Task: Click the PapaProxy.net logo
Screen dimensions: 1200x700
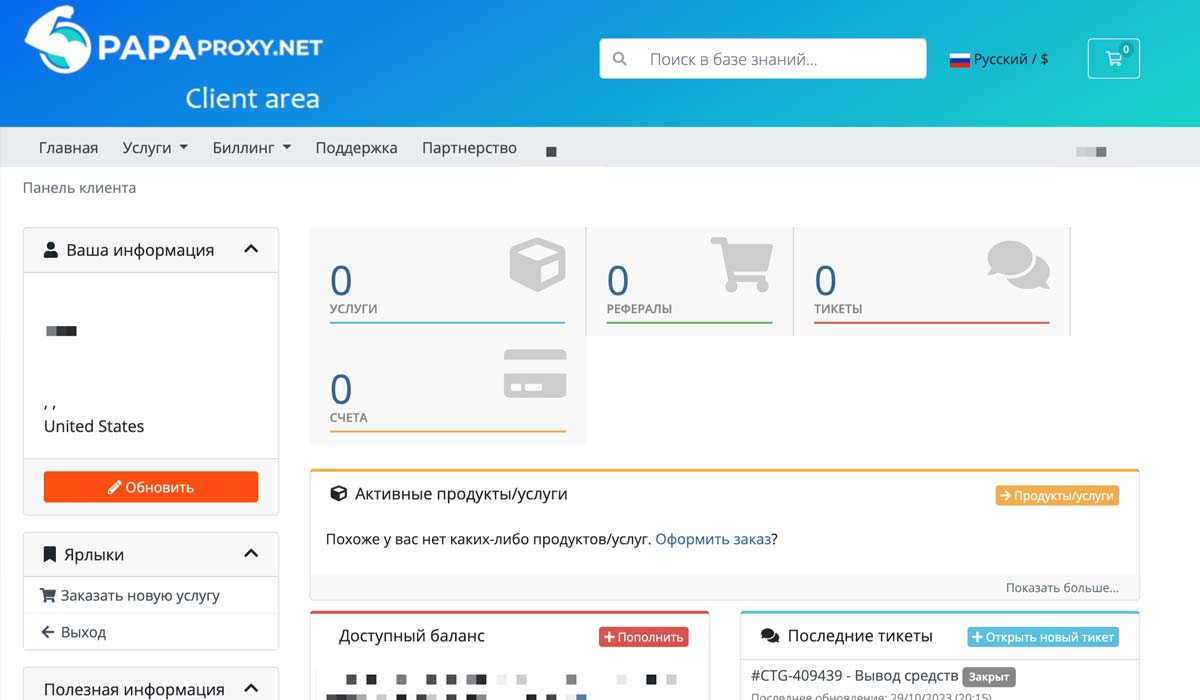Action: click(x=174, y=46)
